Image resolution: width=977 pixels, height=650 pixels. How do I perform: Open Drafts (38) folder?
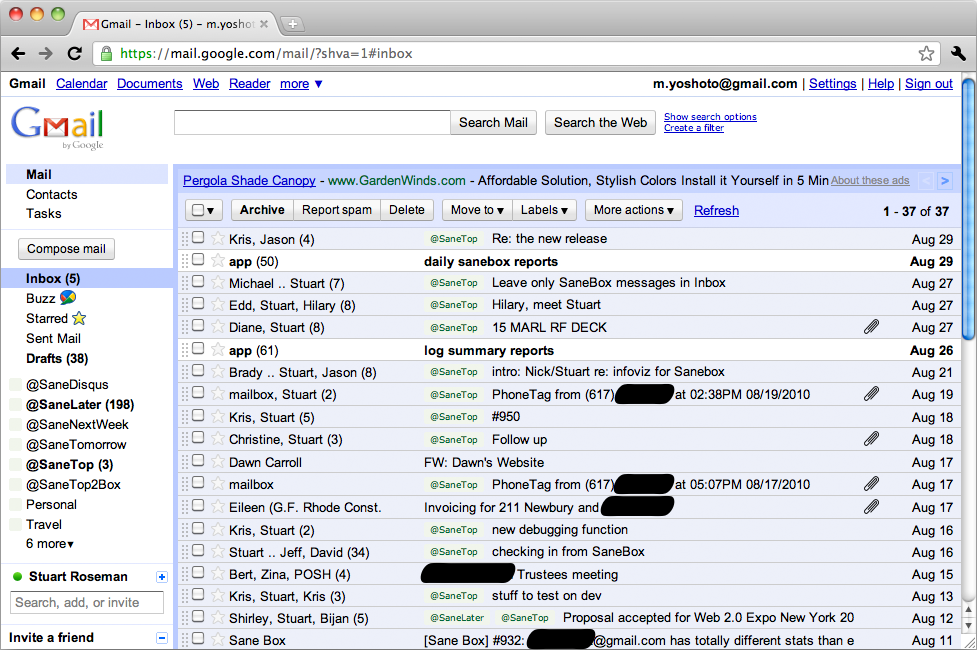pyautogui.click(x=57, y=358)
